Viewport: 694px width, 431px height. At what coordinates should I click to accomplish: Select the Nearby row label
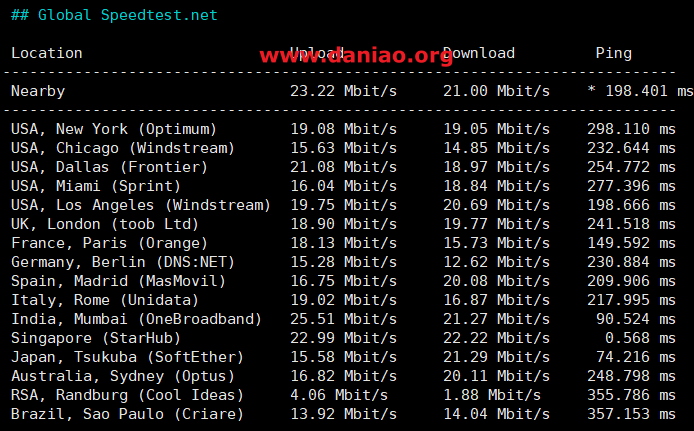38,91
